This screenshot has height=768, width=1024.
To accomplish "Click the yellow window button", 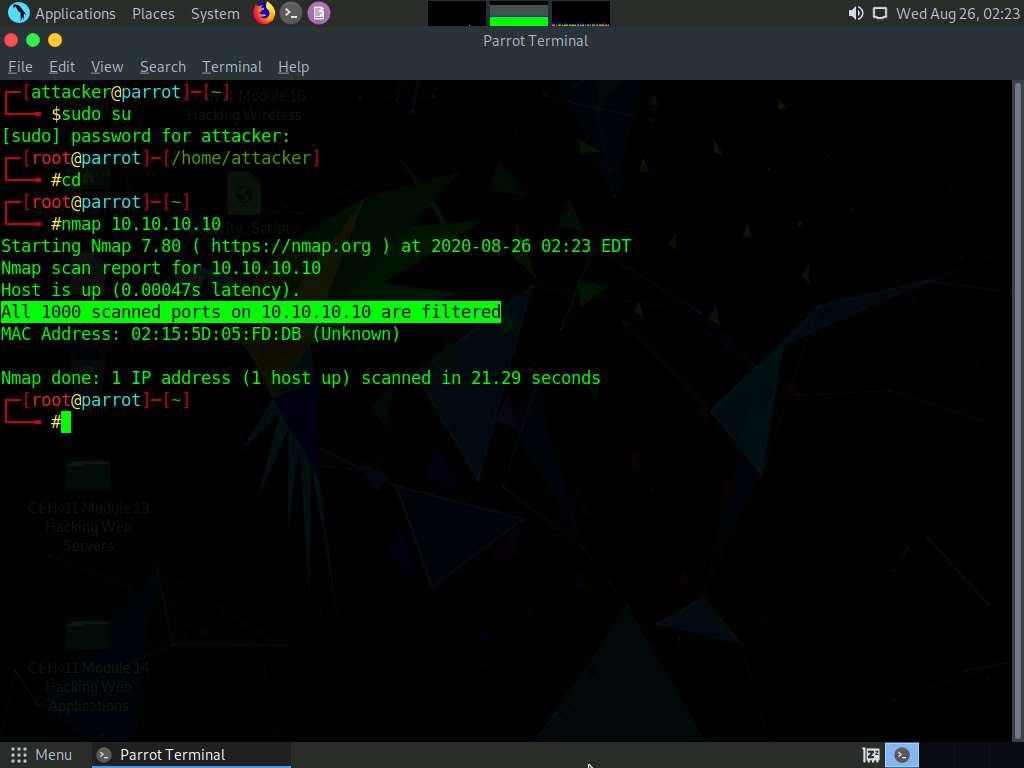I will coord(55,40).
